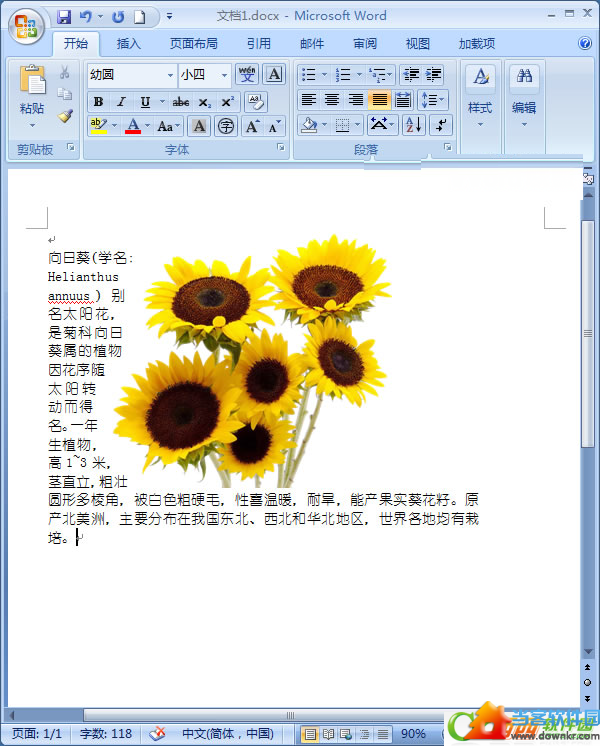The height and width of the screenshot is (746, 600).
Task: Open the 编辑 editing menu
Action: [524, 97]
